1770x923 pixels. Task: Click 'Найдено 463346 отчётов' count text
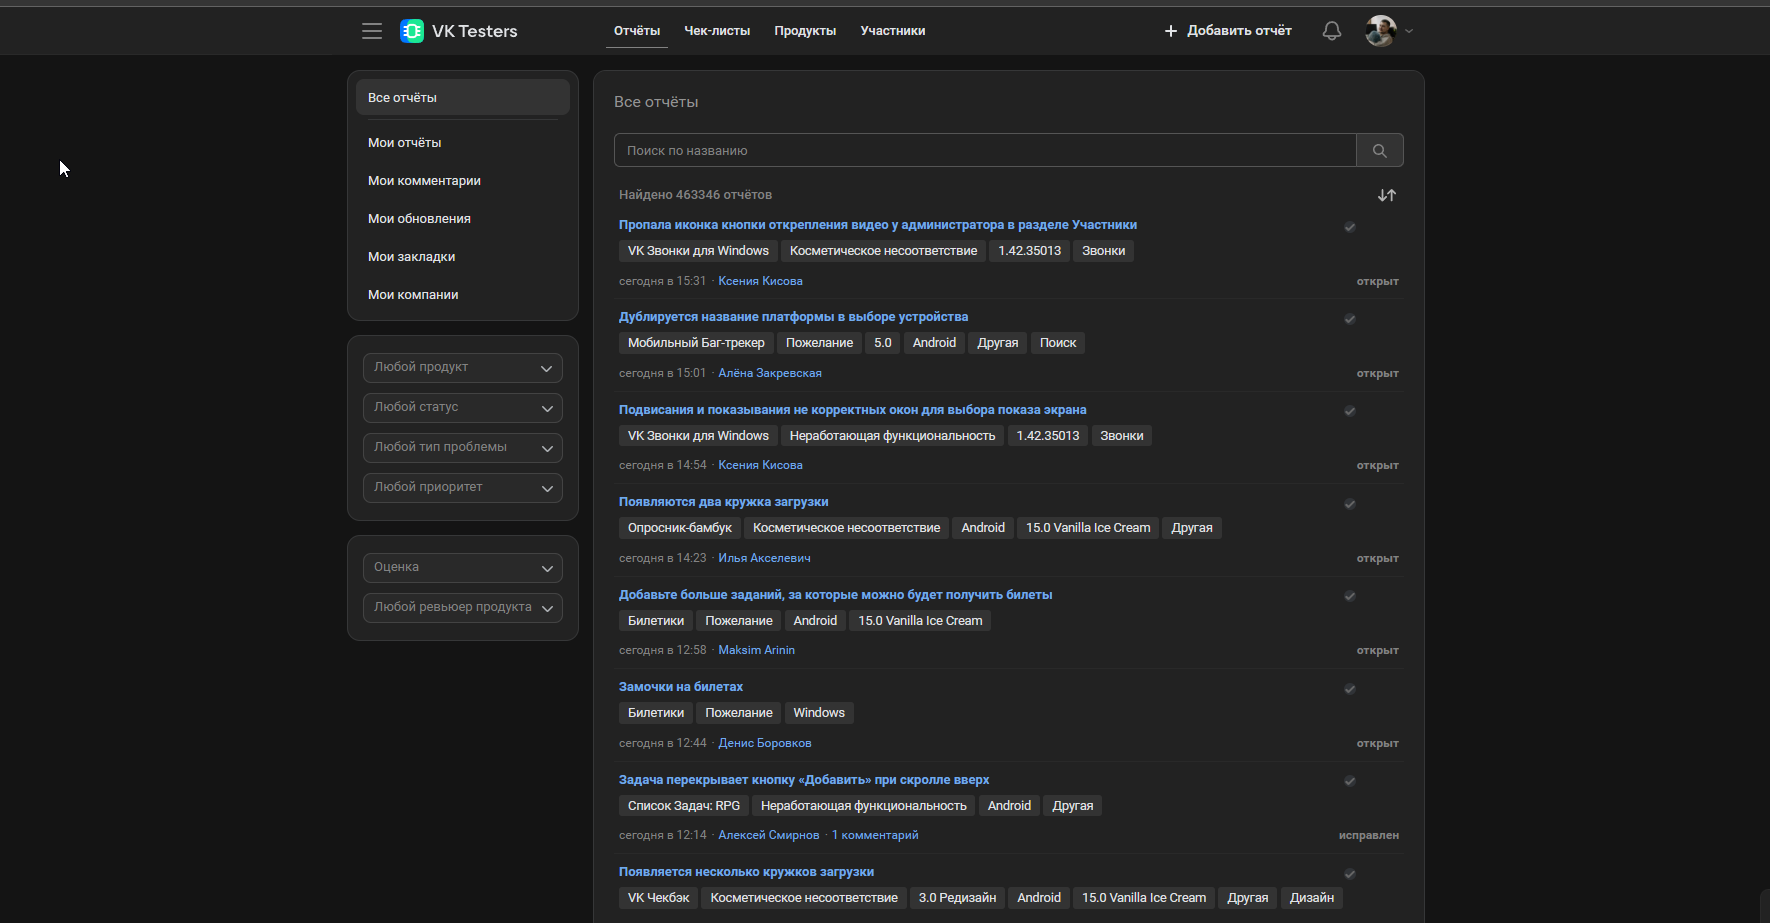pyautogui.click(x=695, y=195)
